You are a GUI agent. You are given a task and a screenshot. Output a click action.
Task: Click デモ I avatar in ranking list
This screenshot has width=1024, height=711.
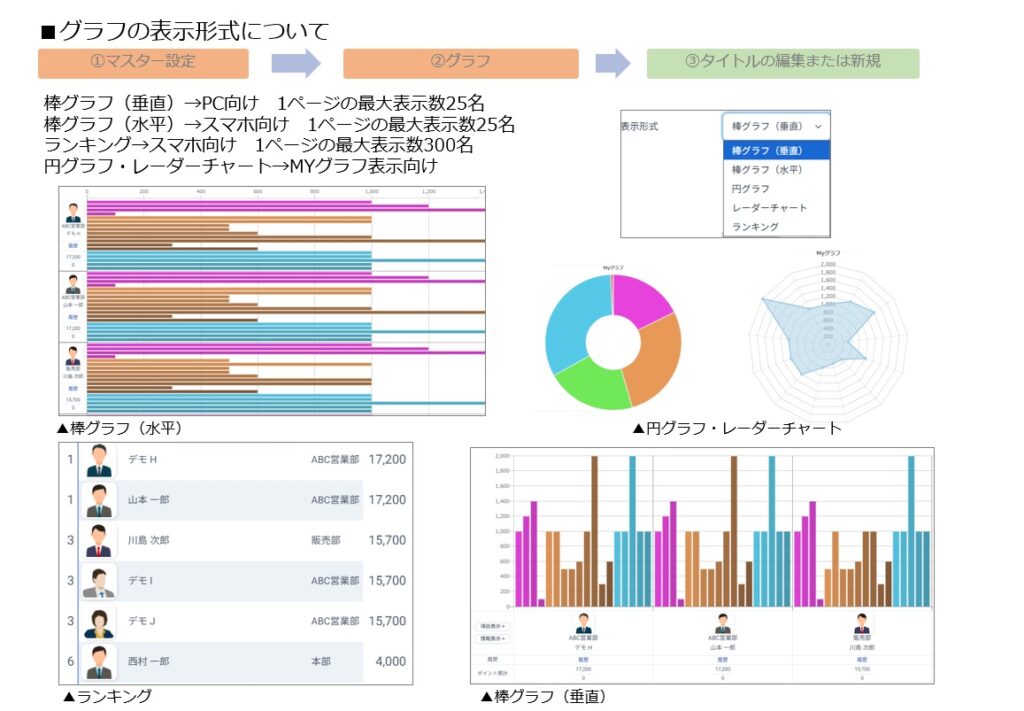click(98, 581)
